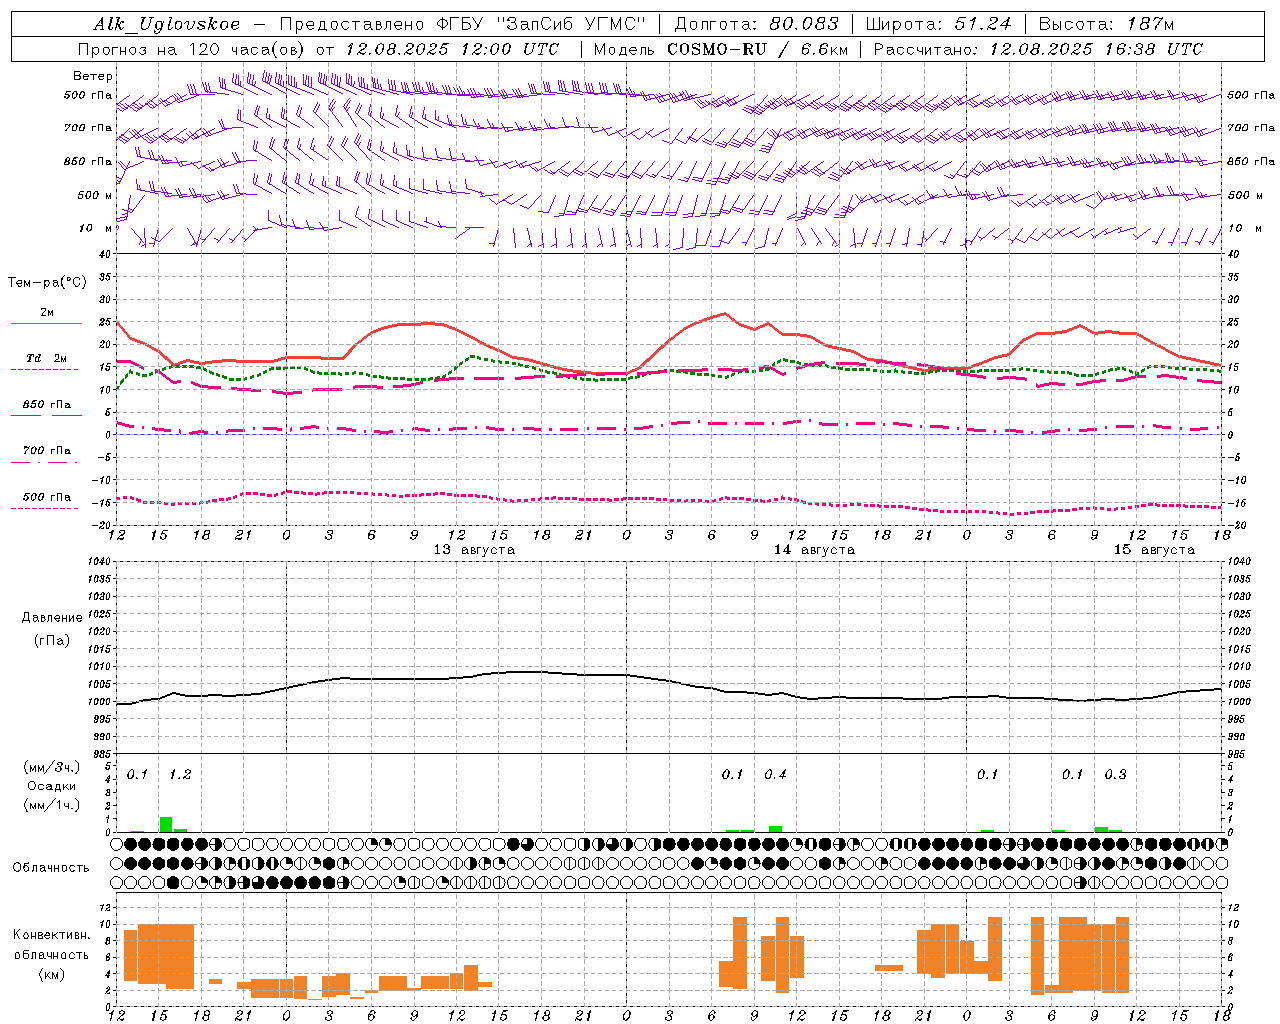Viewport: 1280px width, 1024px height.
Task: Click the Давление panel label
Action: [x=52, y=618]
